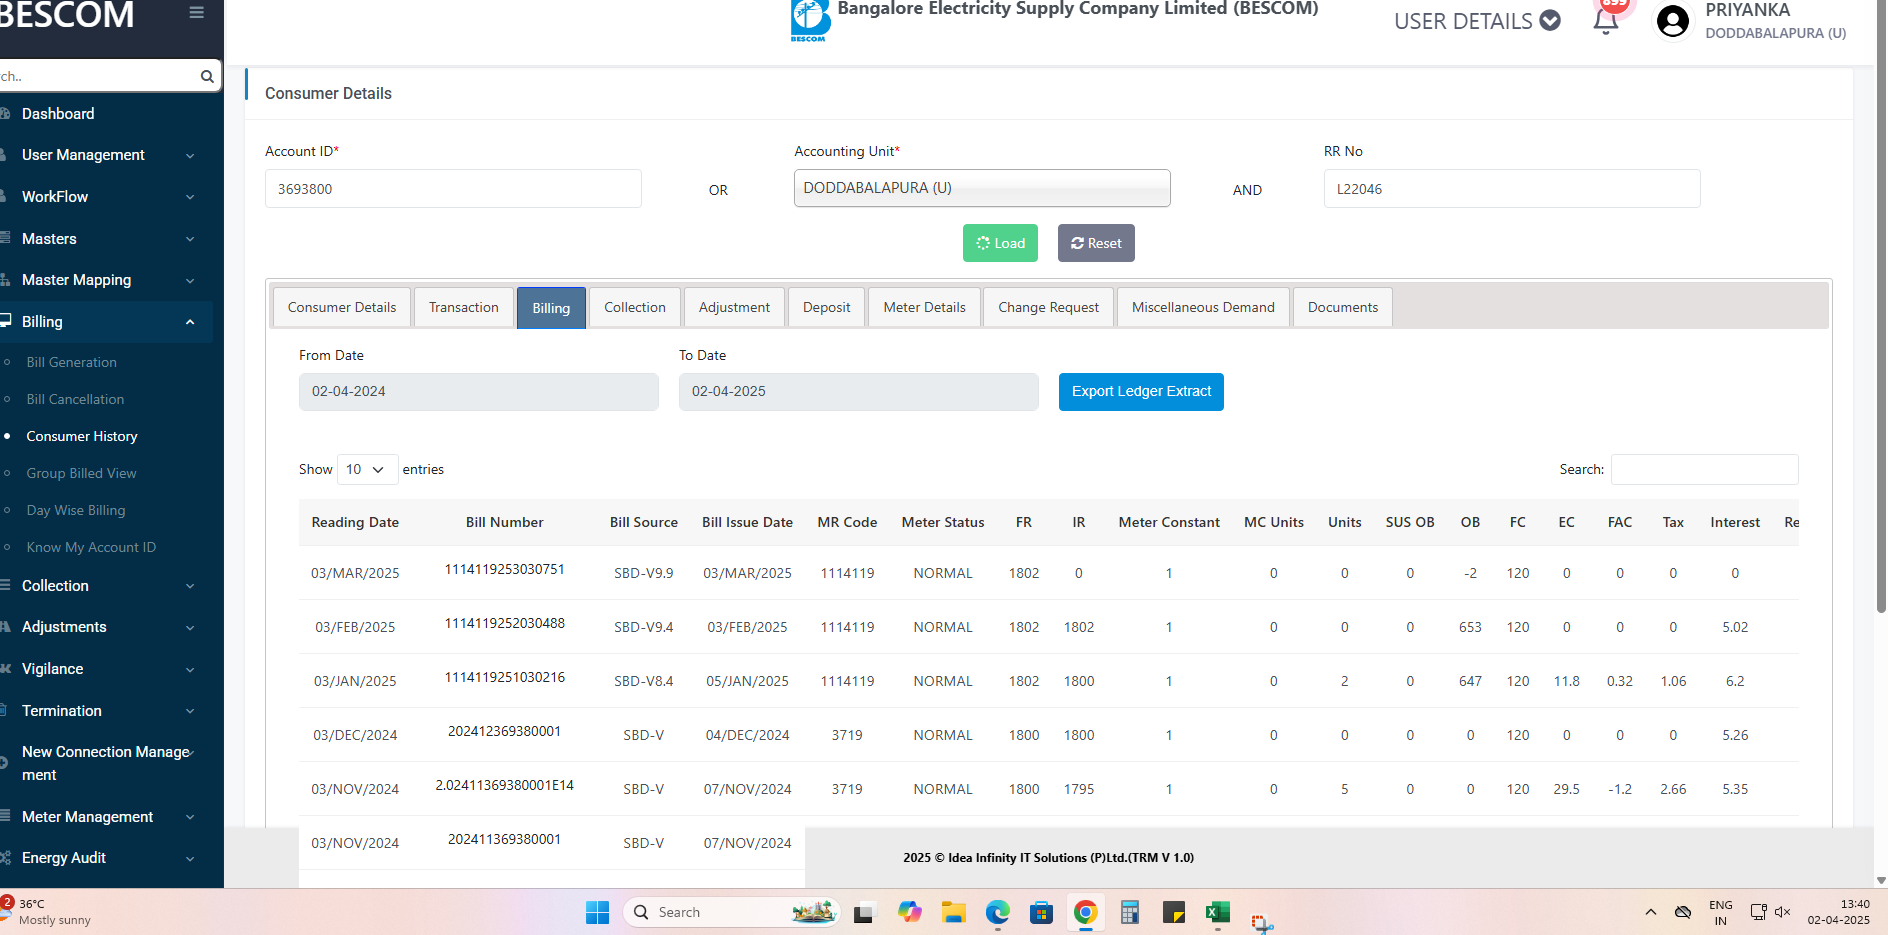1888x935 pixels.
Task: Click the user profile avatar icon
Action: (x=1673, y=21)
